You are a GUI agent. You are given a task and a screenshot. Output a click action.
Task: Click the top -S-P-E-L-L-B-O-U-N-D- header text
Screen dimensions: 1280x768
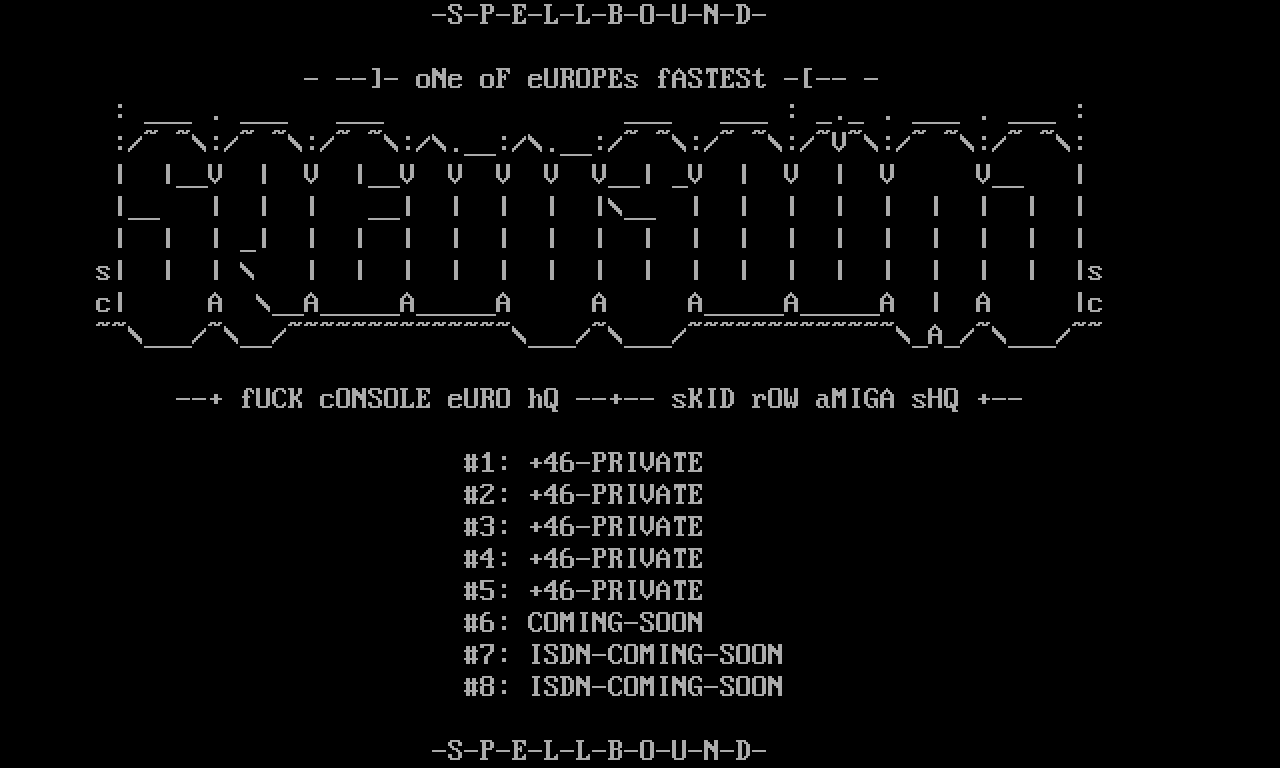(x=599, y=15)
